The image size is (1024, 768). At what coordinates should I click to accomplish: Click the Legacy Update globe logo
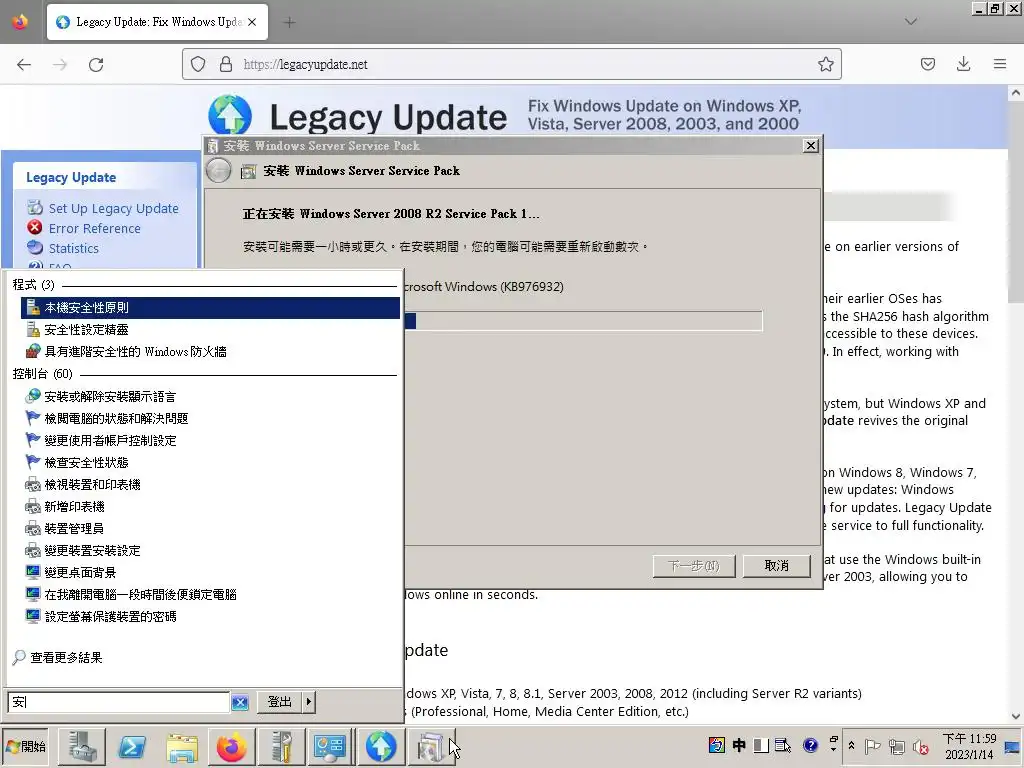point(230,116)
